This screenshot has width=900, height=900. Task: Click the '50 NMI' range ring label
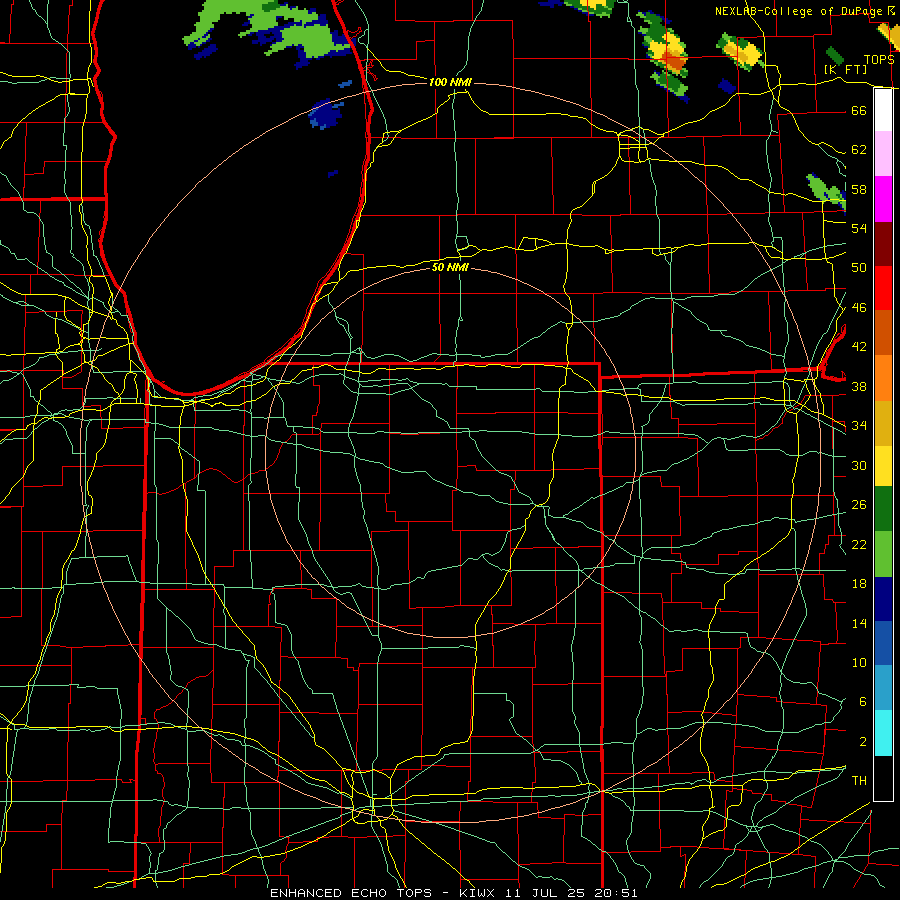tap(450, 267)
